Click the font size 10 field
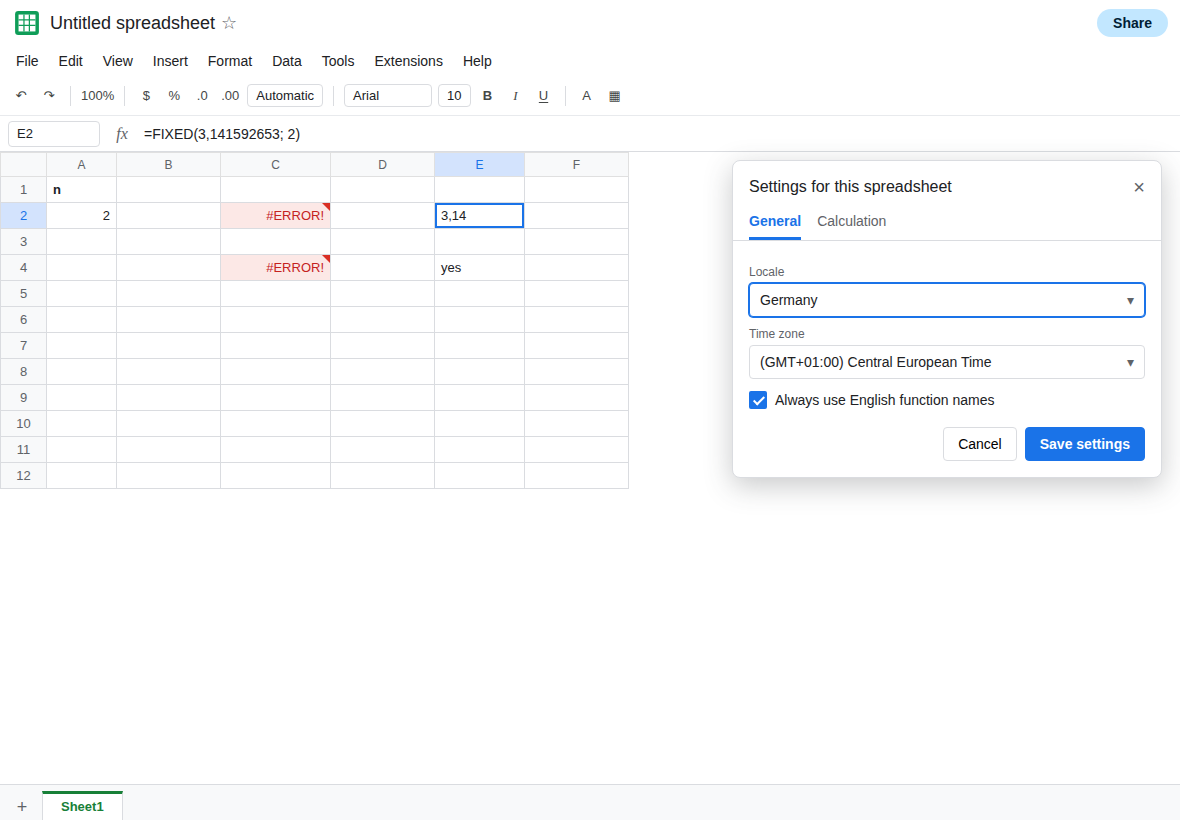Image resolution: width=1180 pixels, height=820 pixels. 455,96
